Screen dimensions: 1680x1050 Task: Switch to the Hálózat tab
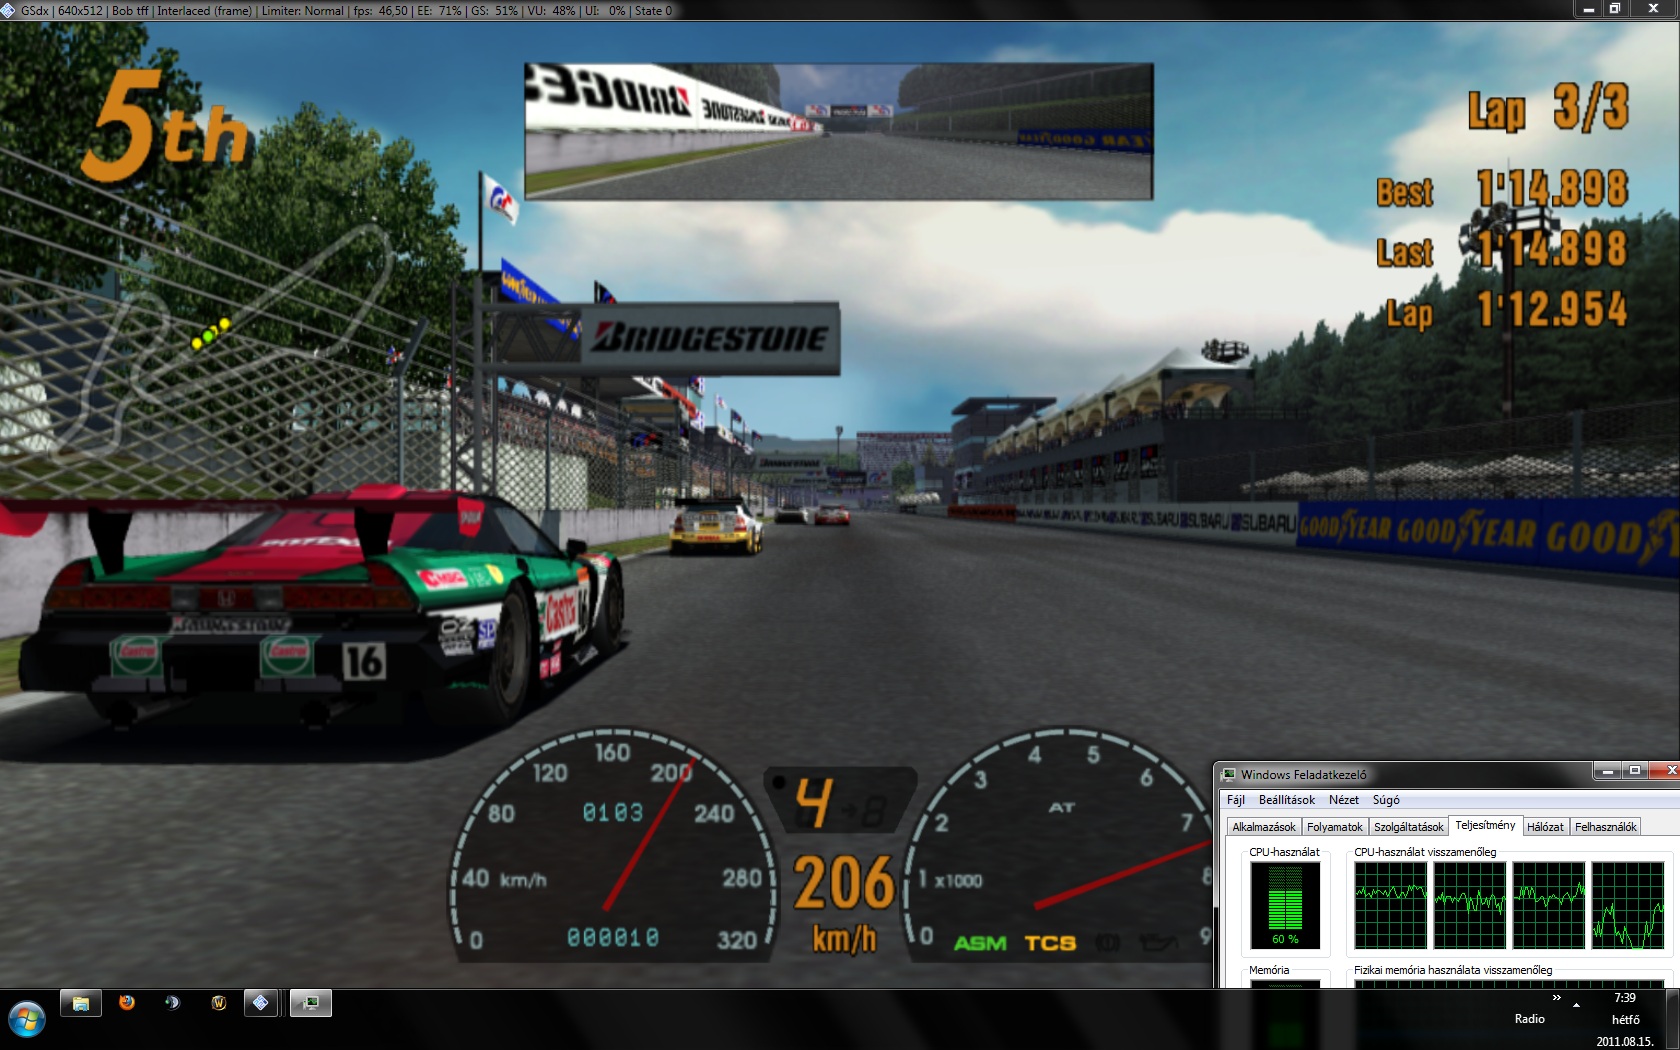click(1545, 827)
